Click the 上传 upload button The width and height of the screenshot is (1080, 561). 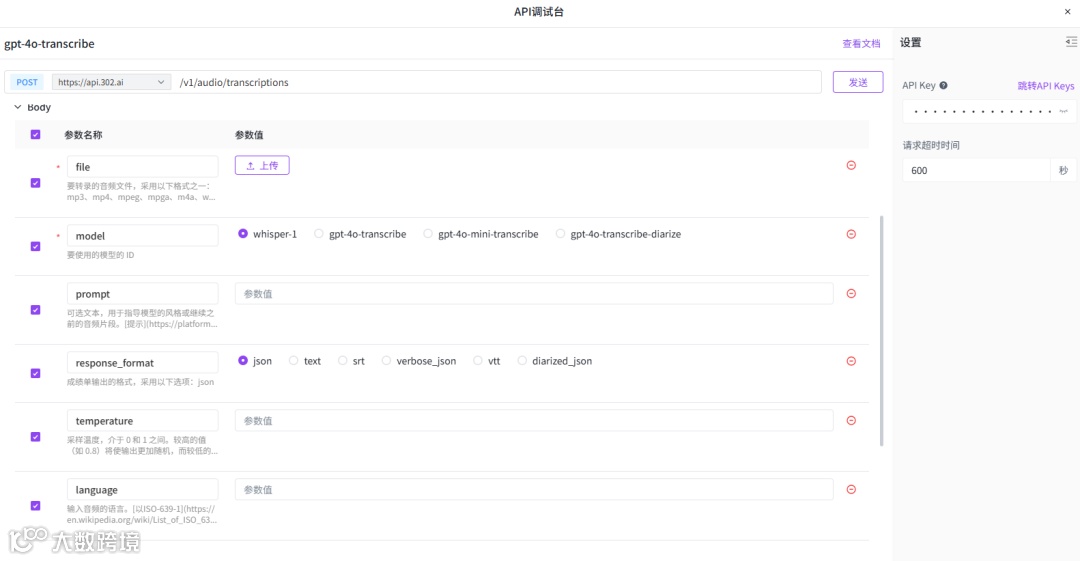pyautogui.click(x=262, y=165)
